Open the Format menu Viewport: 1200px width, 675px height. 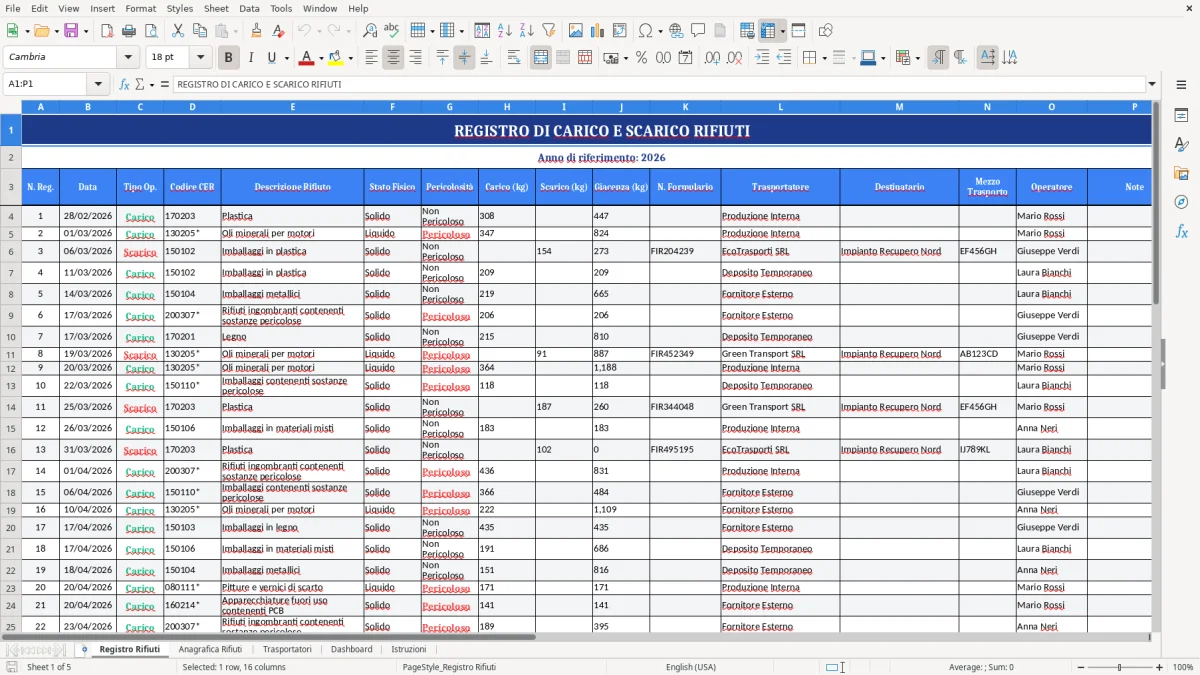140,8
